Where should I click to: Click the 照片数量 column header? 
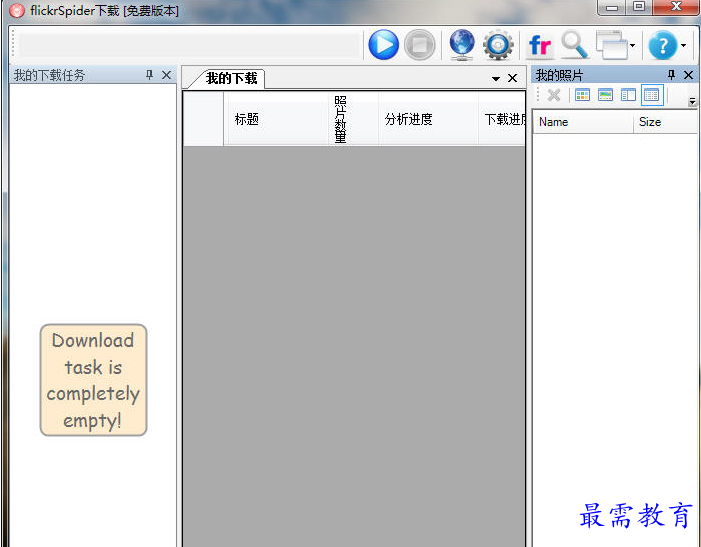click(353, 119)
